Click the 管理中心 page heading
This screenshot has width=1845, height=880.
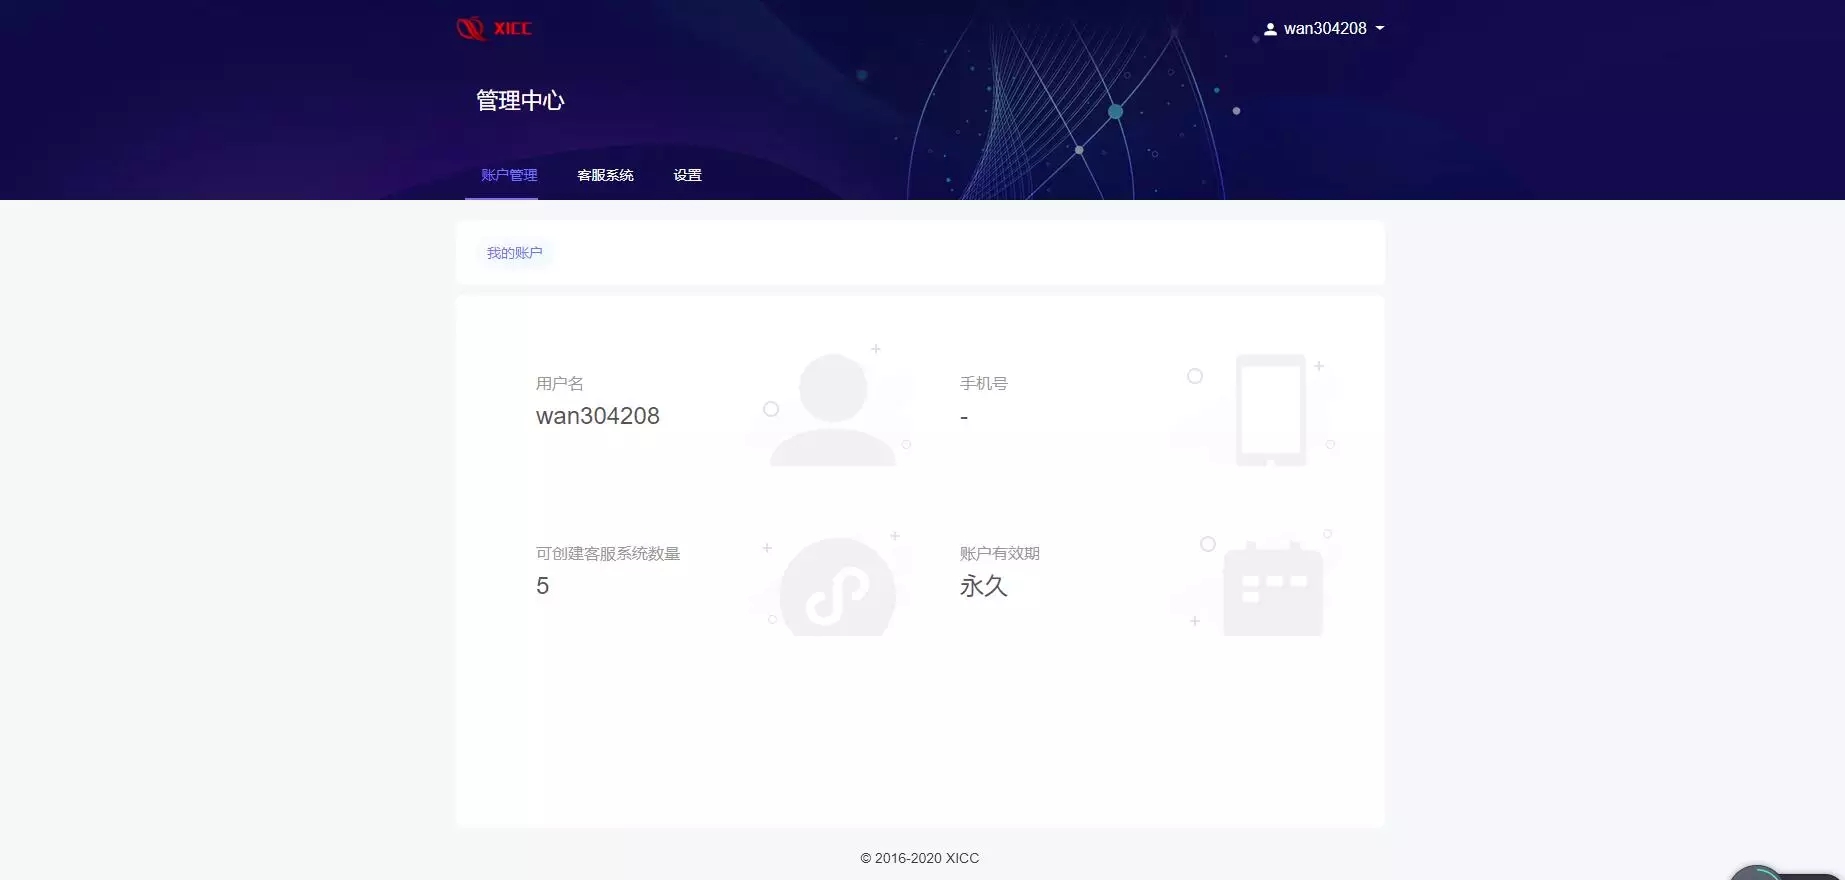click(520, 100)
